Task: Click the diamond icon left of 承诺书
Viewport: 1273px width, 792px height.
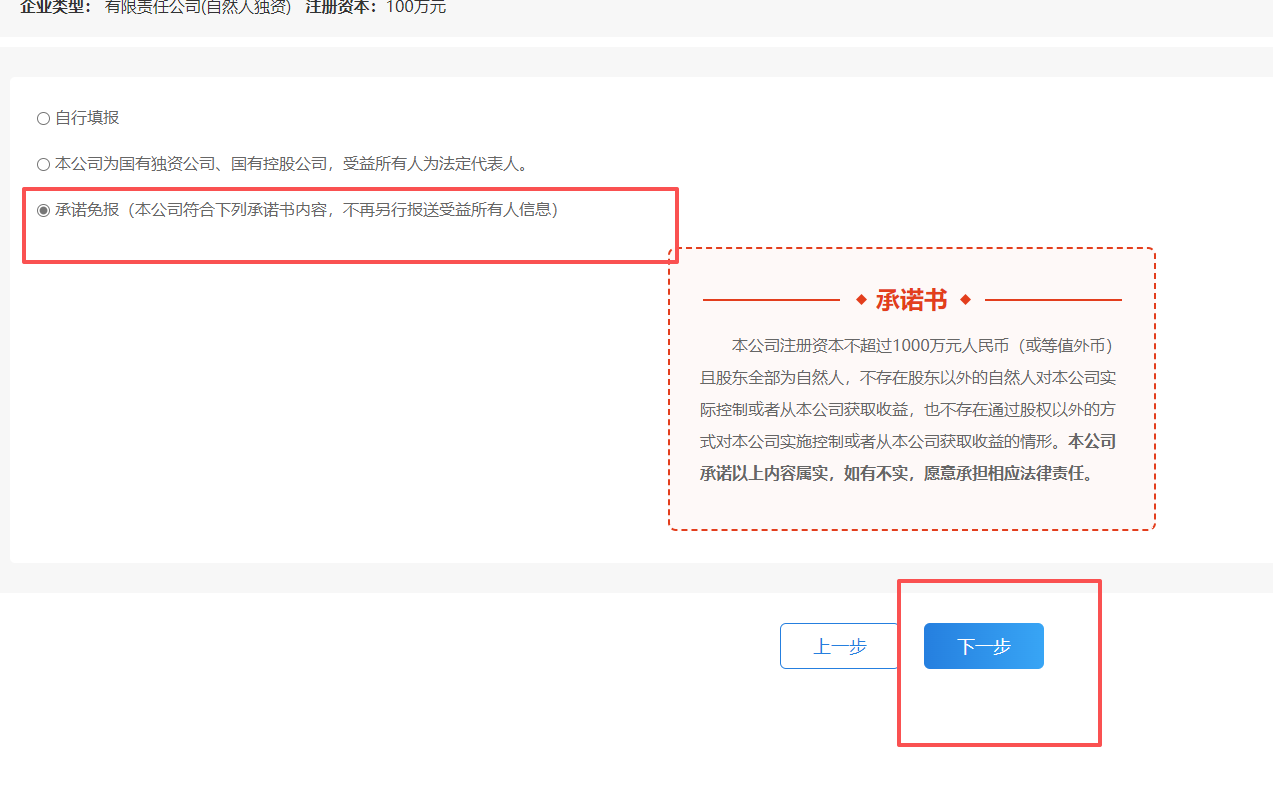Action: (x=861, y=300)
